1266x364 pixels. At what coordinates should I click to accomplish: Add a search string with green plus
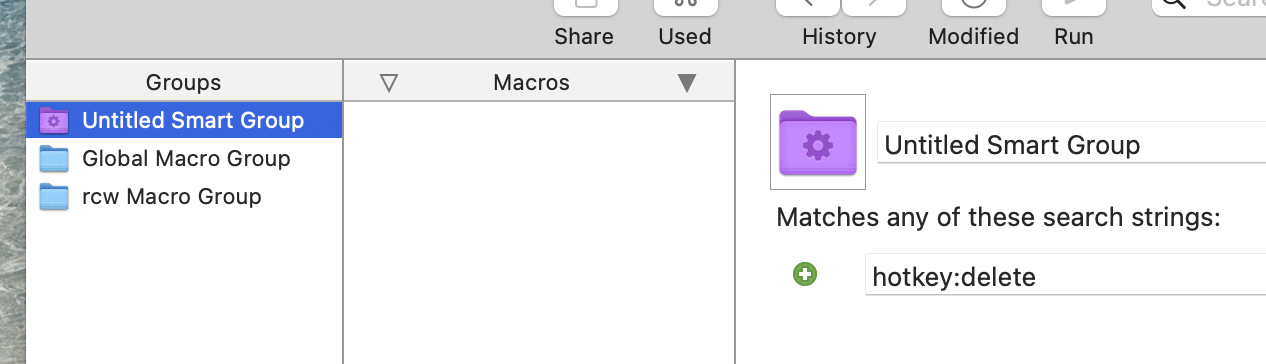[805, 274]
